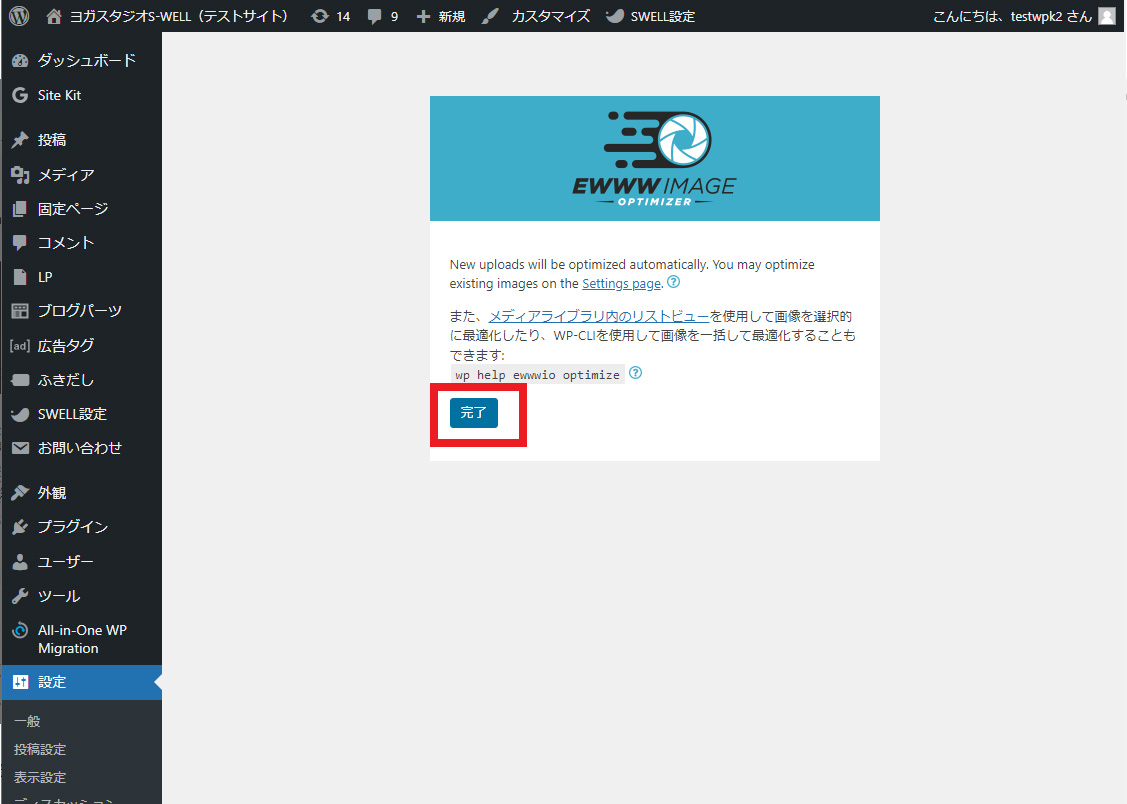This screenshot has height=804, width=1127.
Task: Click the customize brush icon
Action: click(490, 16)
